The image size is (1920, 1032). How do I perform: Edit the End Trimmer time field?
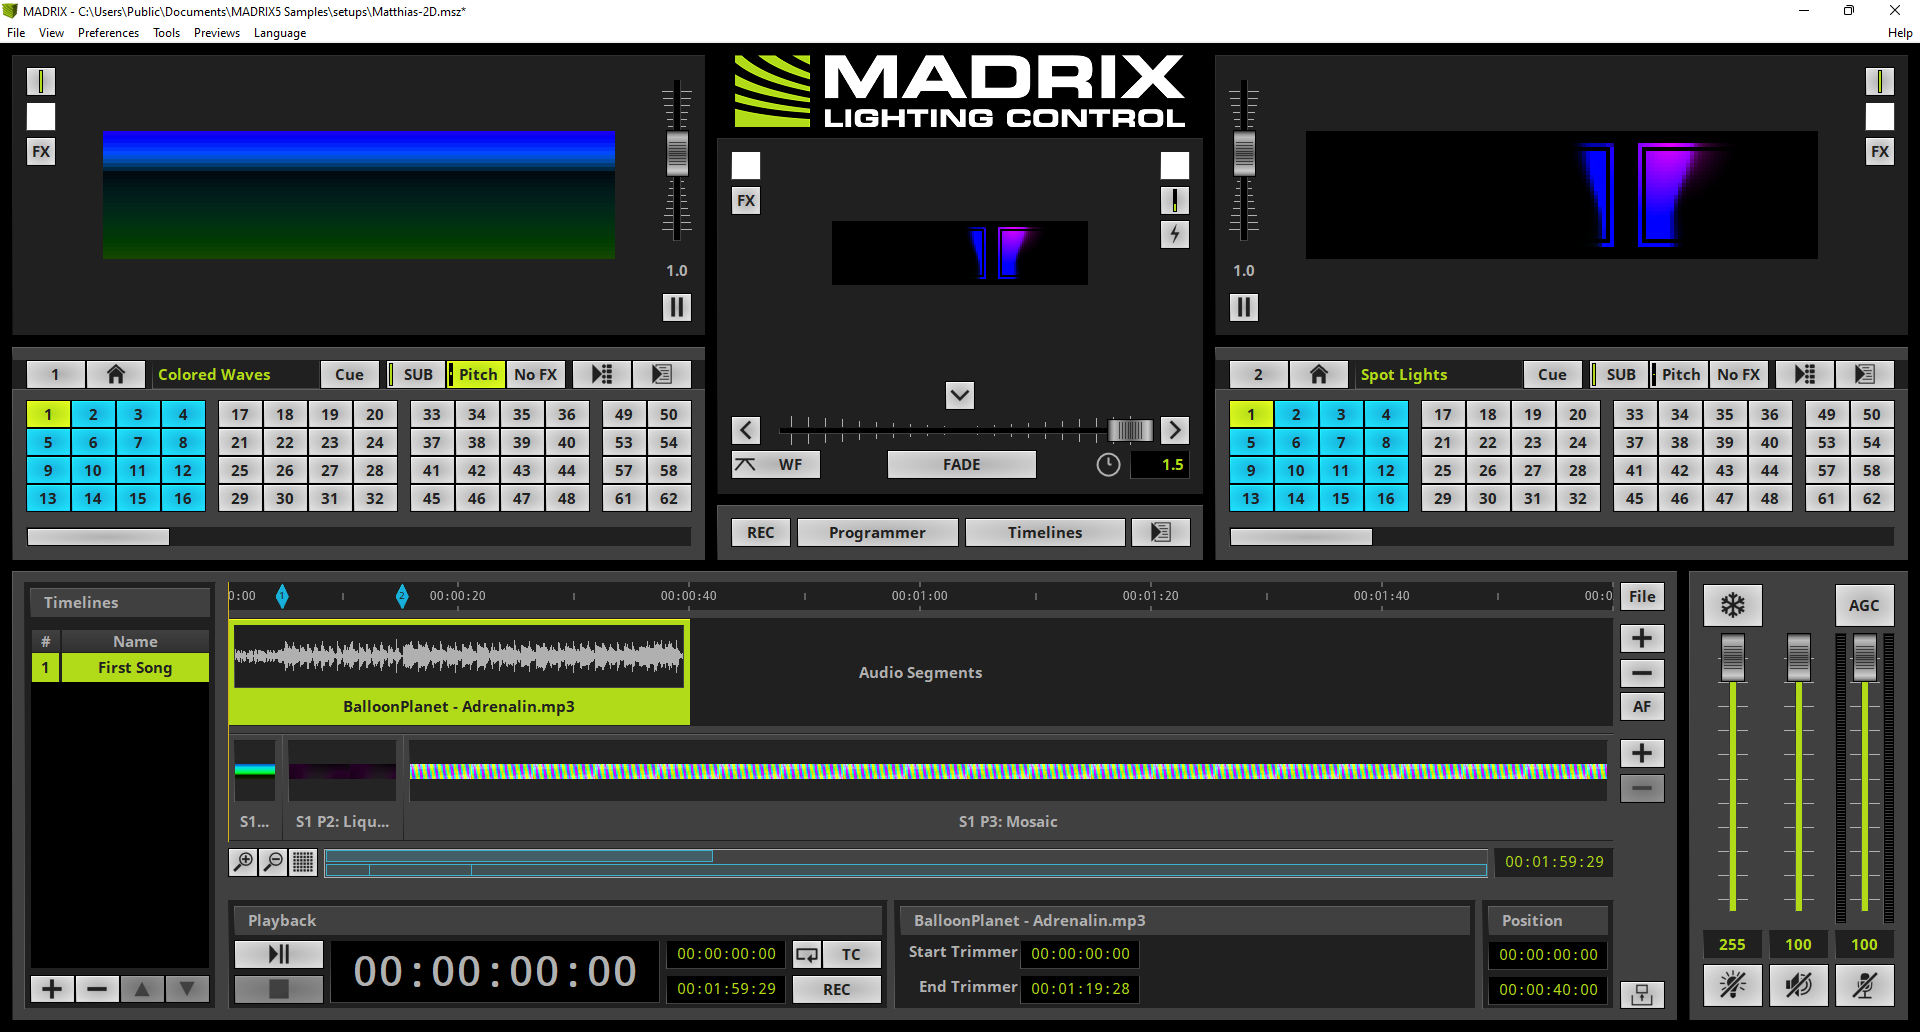pyautogui.click(x=1081, y=989)
